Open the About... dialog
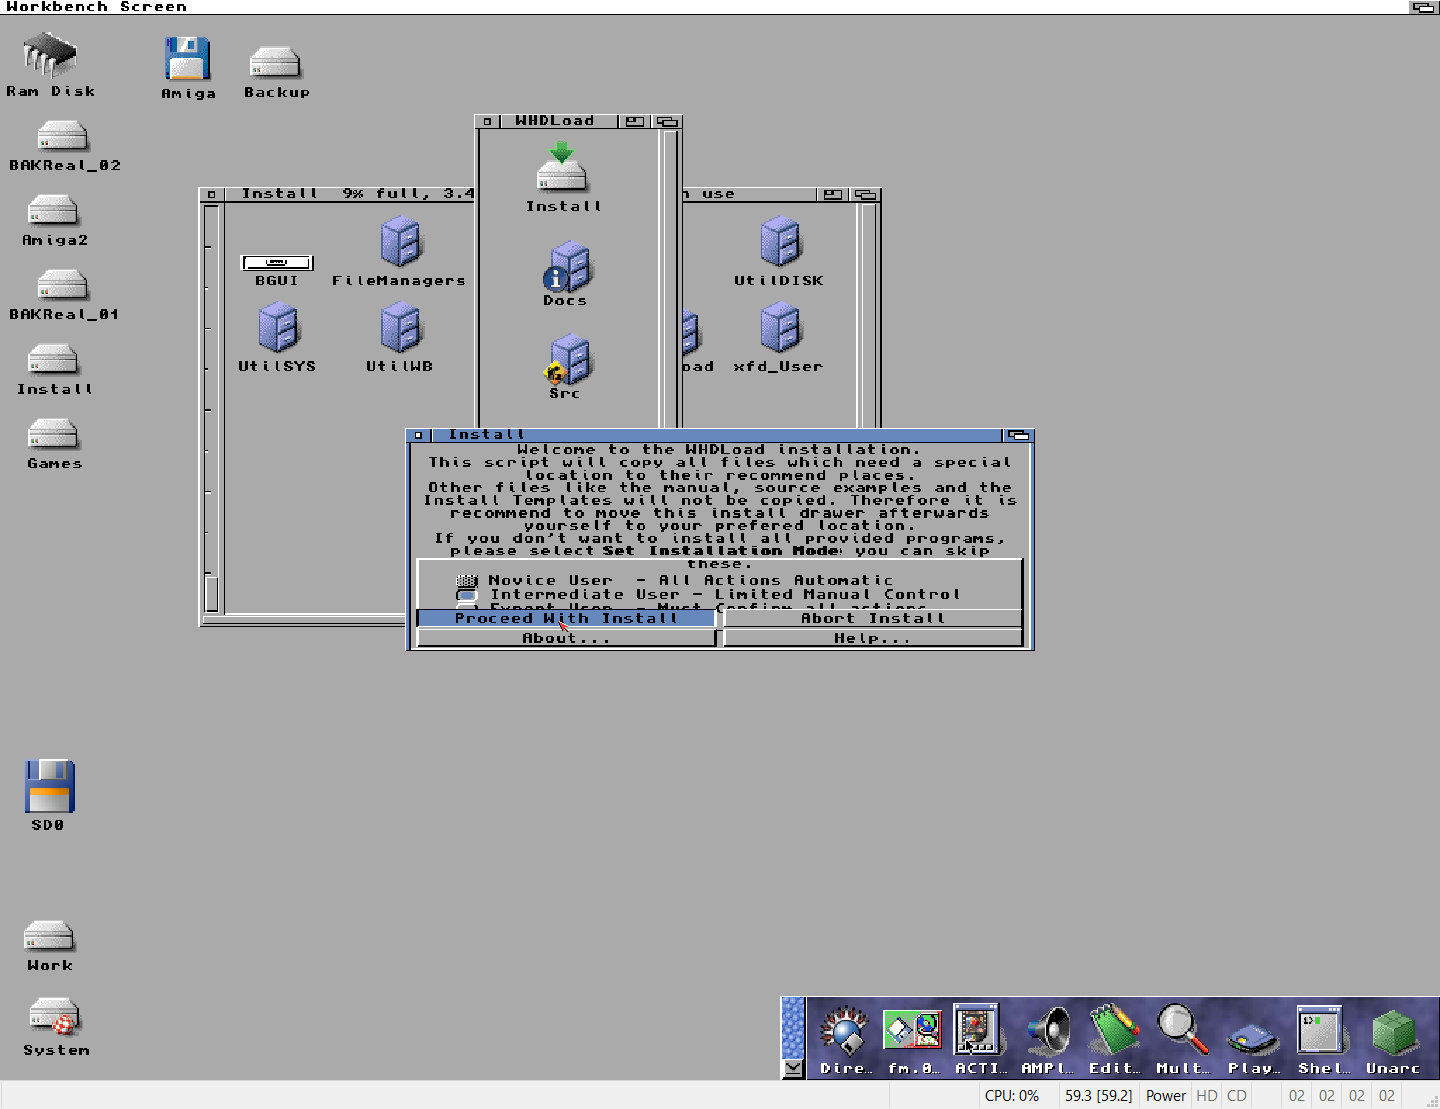Viewport: 1440px width, 1109px height. pos(566,638)
